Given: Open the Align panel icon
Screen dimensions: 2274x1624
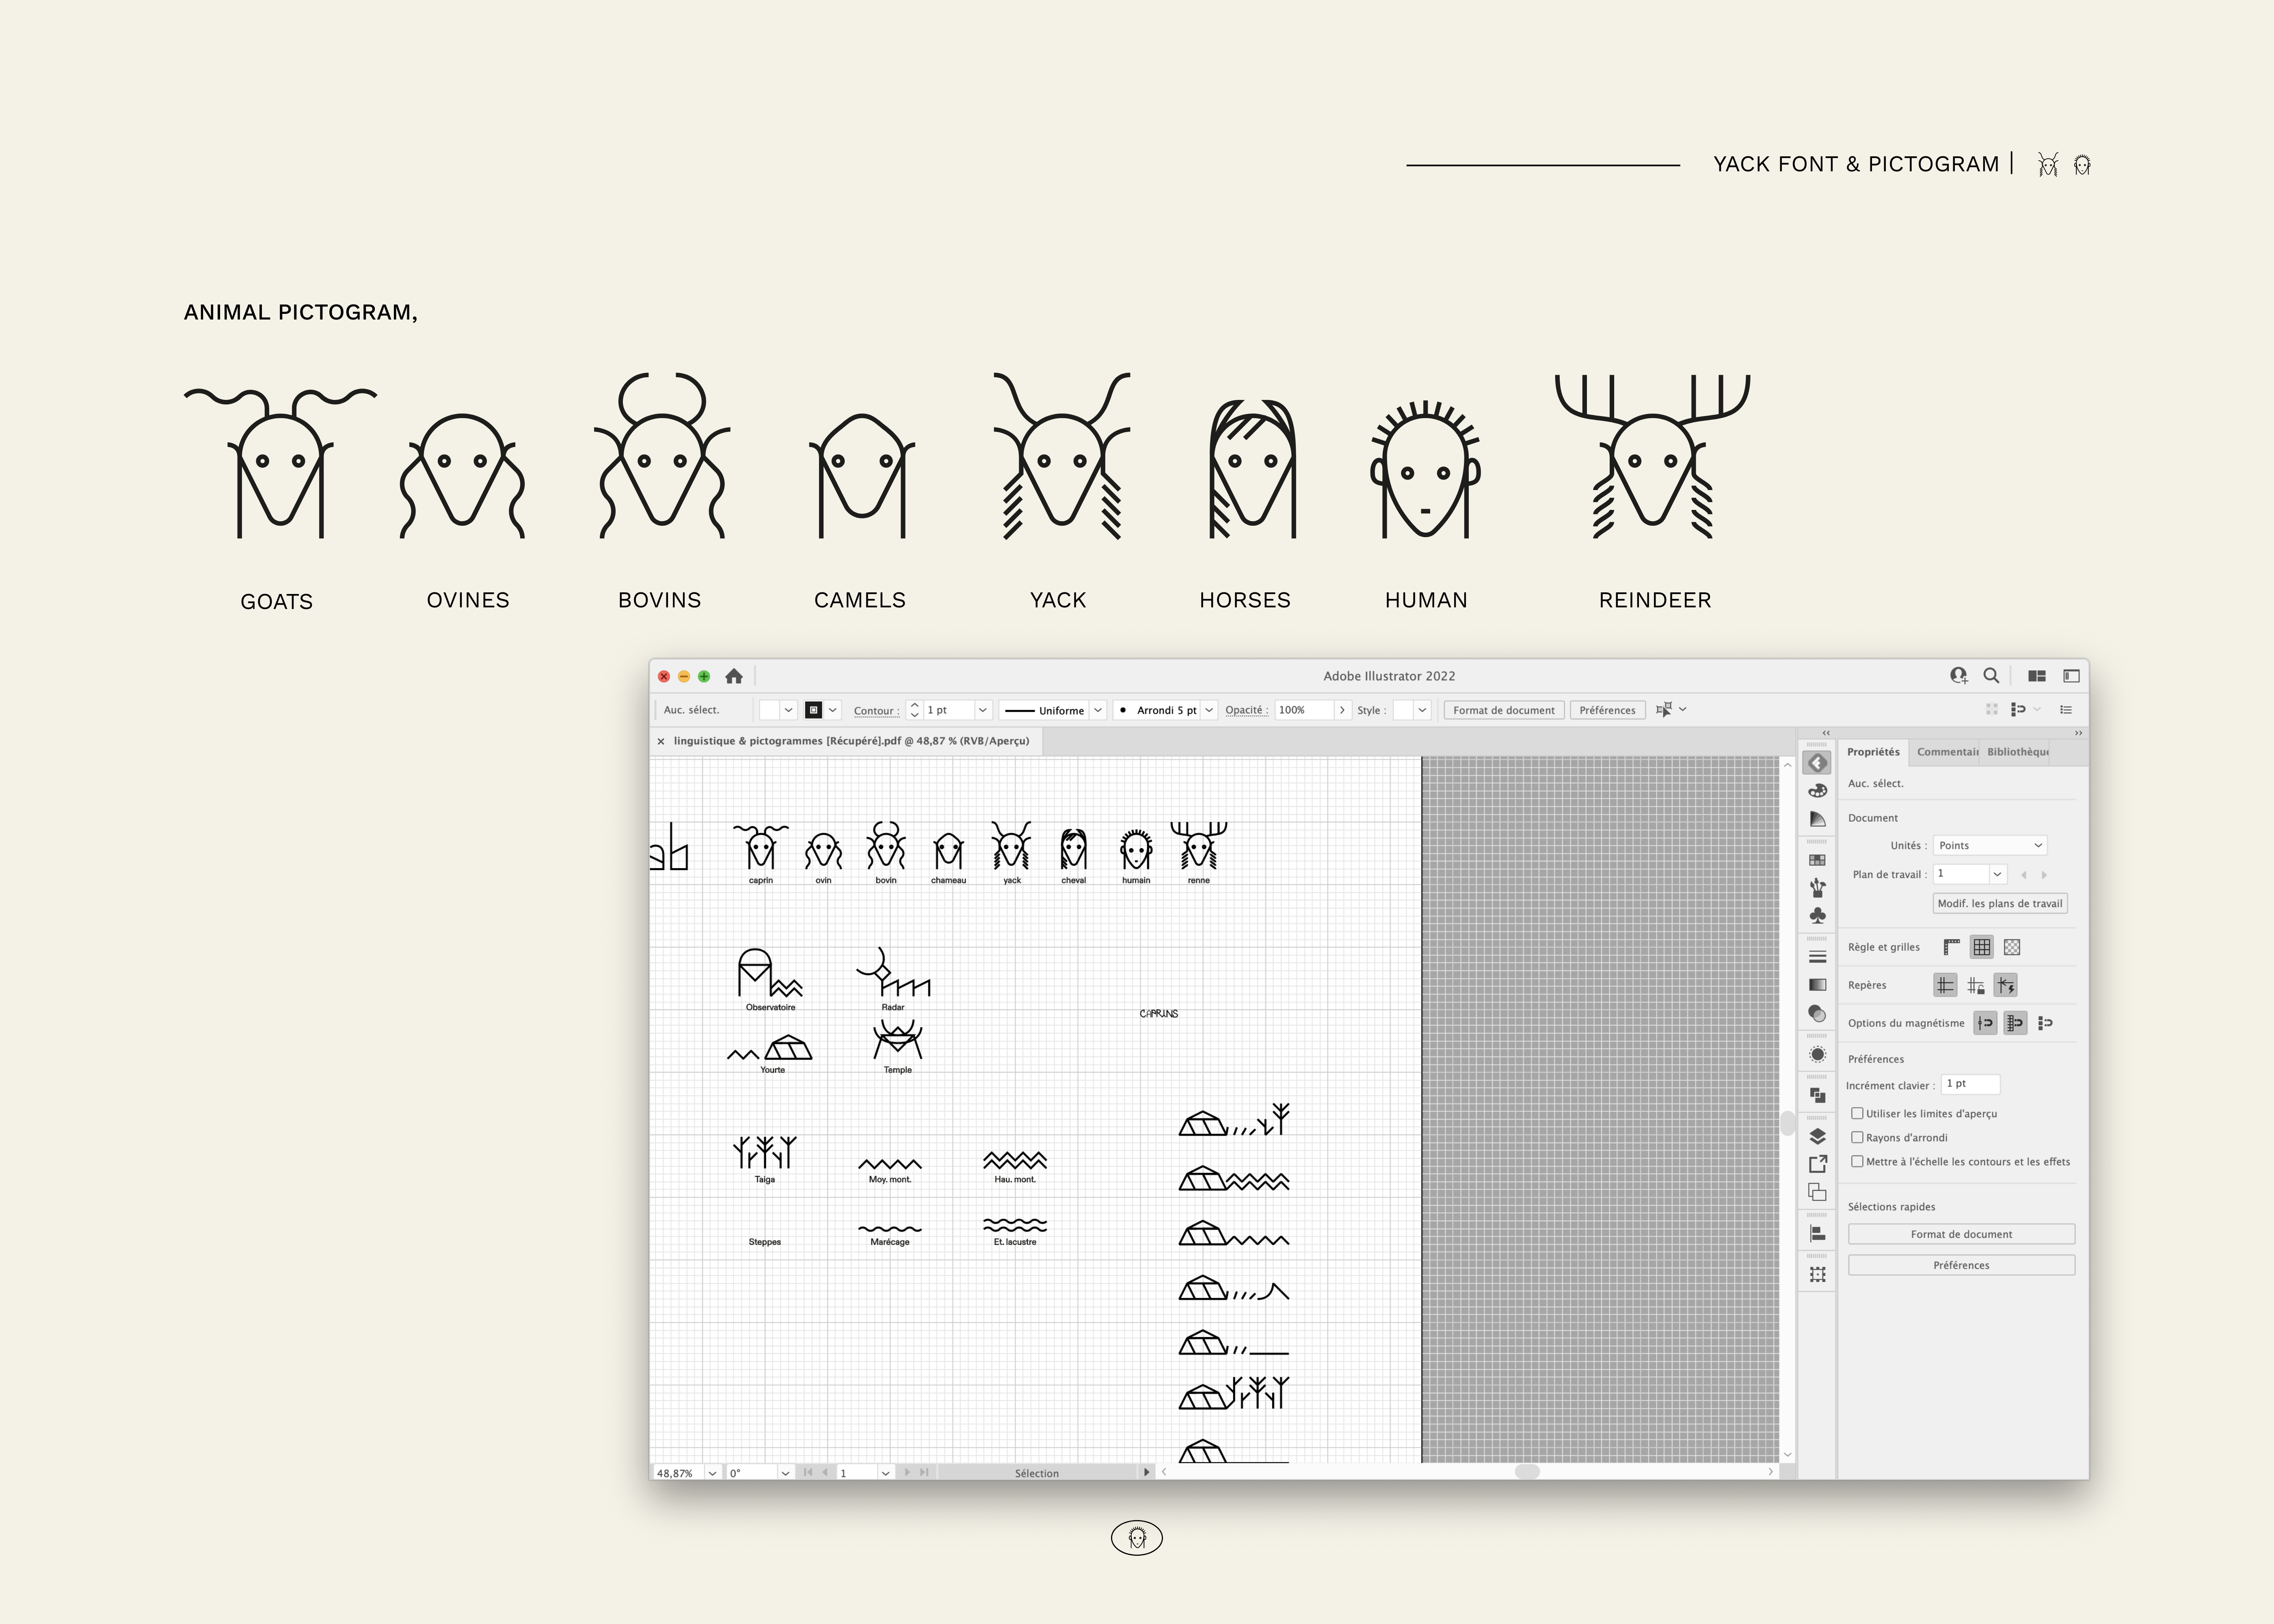Looking at the screenshot, I should click(1817, 1234).
